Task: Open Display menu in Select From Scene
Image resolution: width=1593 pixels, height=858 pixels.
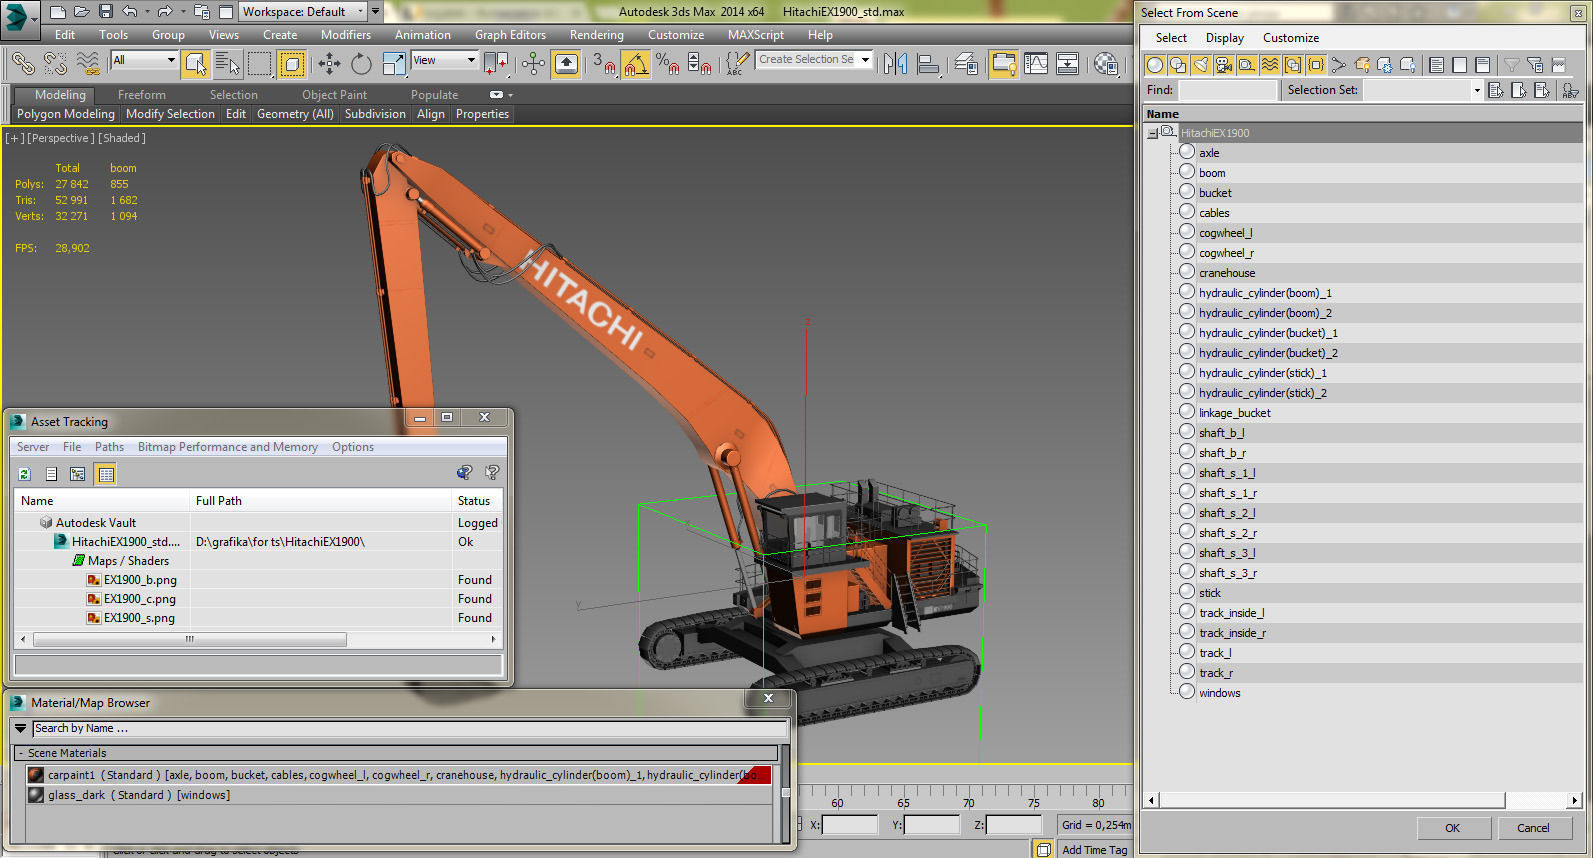Action: click(1225, 38)
